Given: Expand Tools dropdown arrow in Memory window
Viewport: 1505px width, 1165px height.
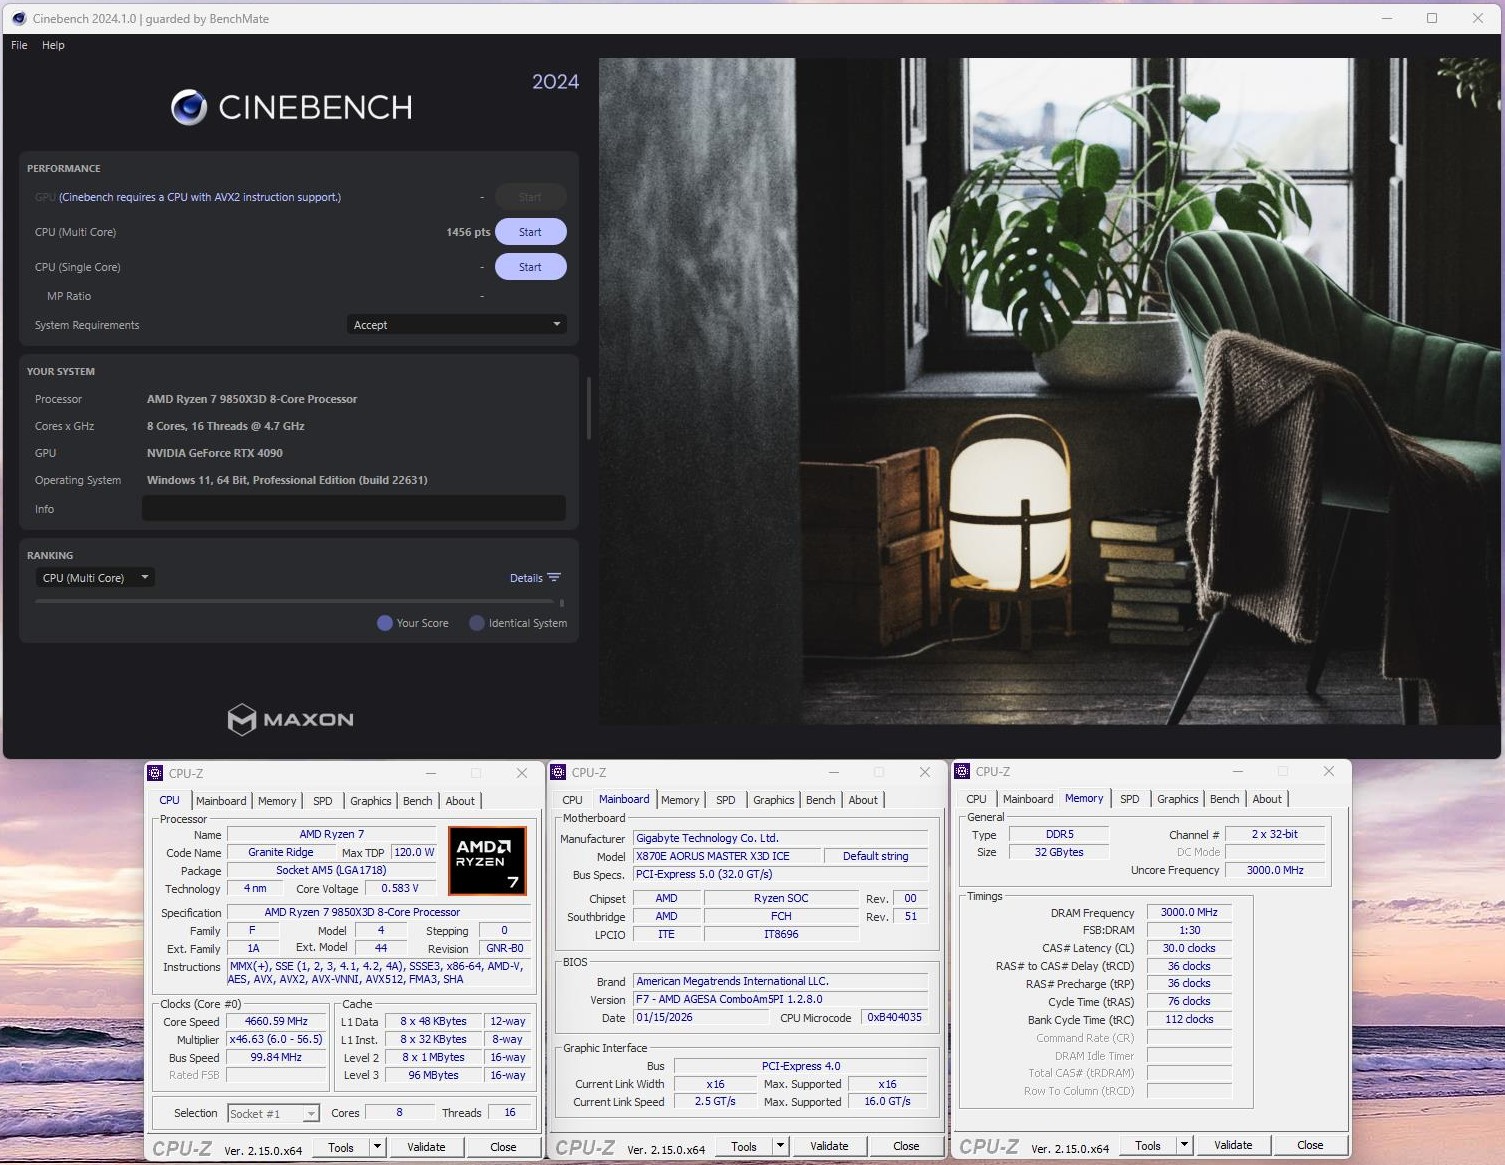Looking at the screenshot, I should pos(1184,1145).
